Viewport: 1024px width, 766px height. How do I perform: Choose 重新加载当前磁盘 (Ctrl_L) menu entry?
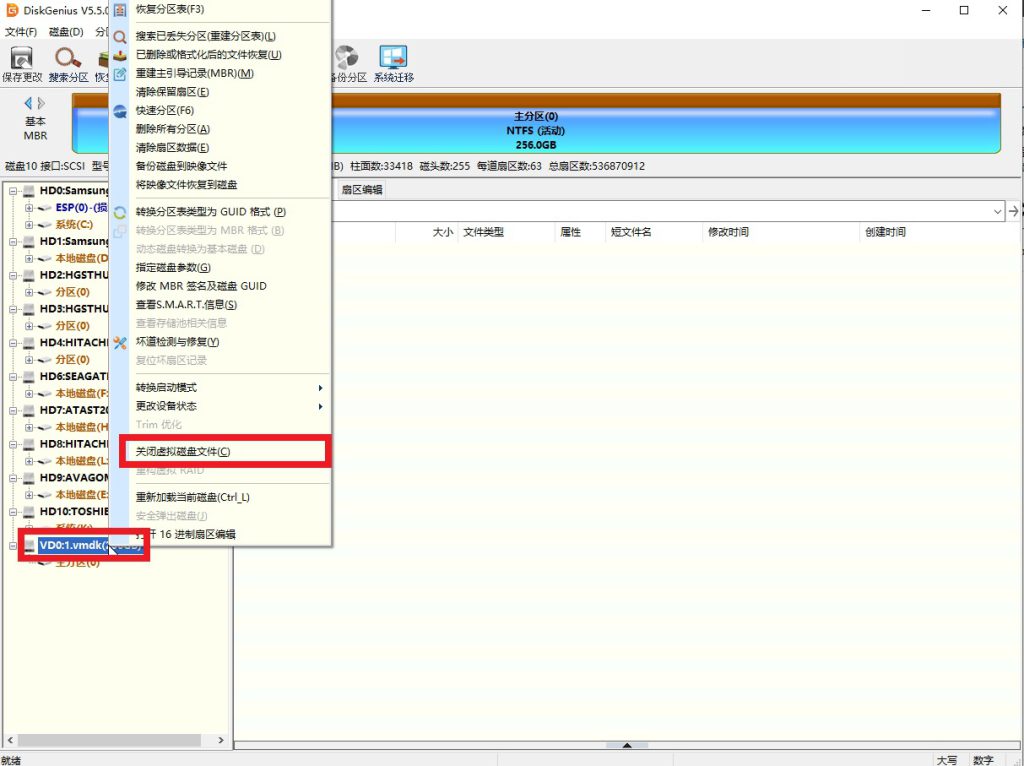coord(192,497)
